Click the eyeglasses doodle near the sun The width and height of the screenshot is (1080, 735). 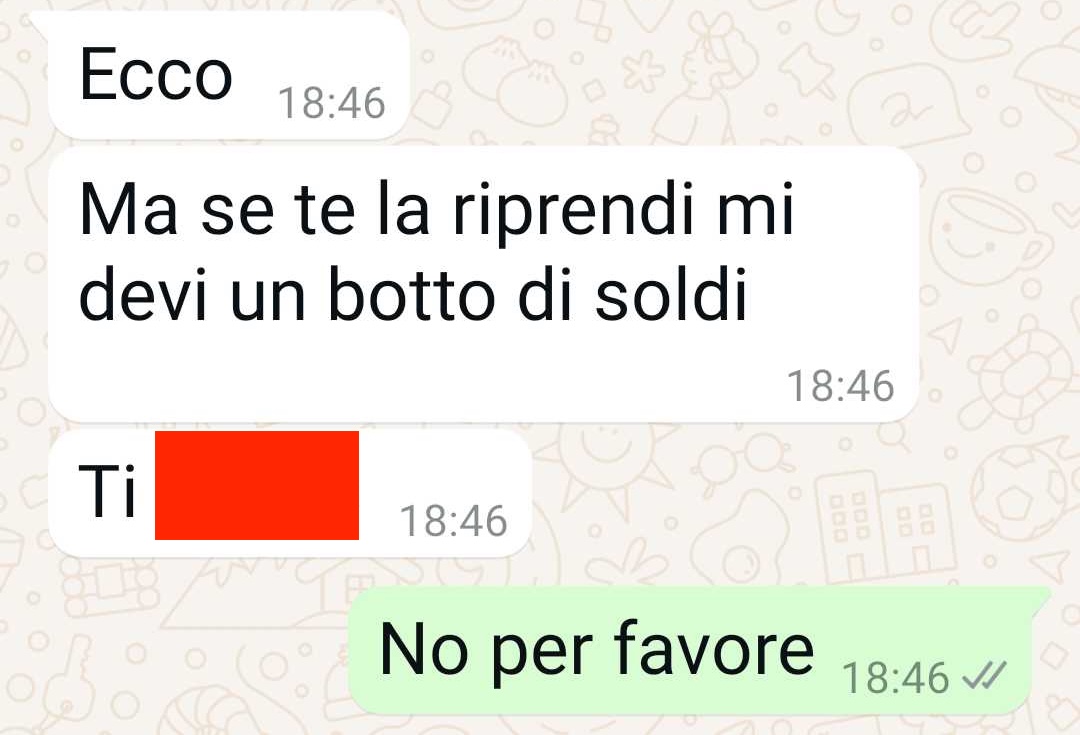[x=744, y=460]
